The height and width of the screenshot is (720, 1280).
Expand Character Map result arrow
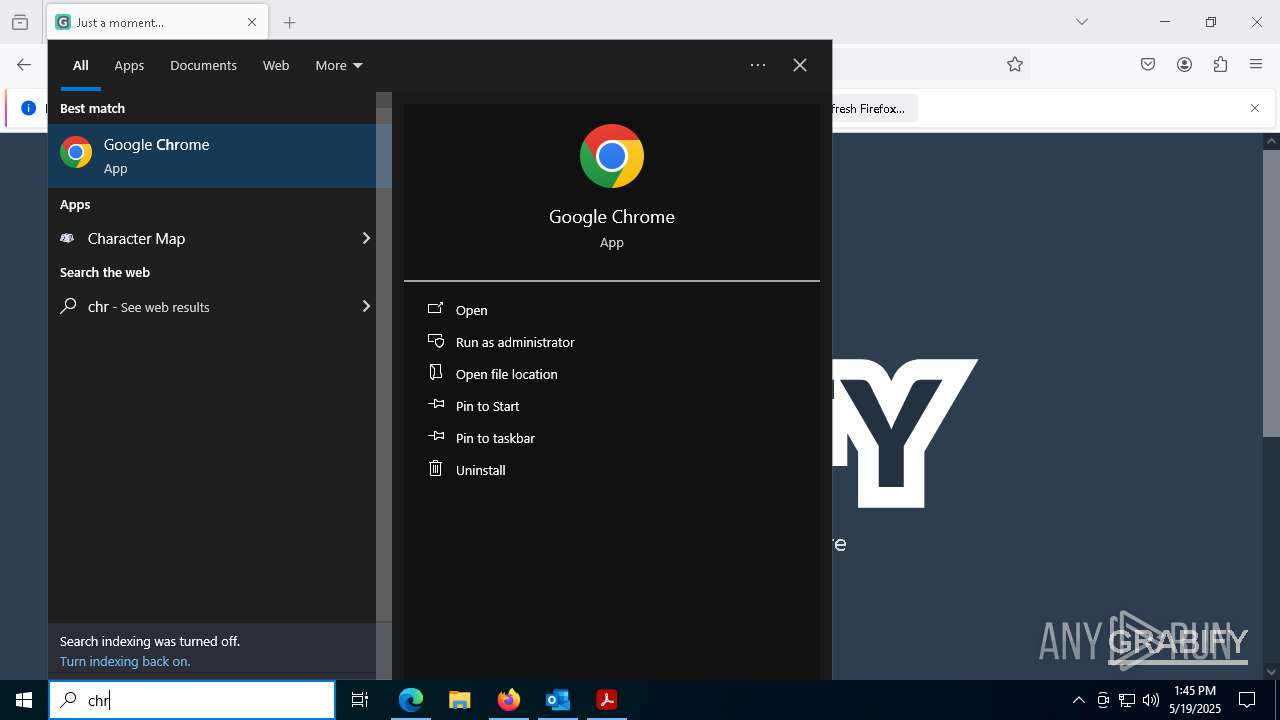coord(366,238)
